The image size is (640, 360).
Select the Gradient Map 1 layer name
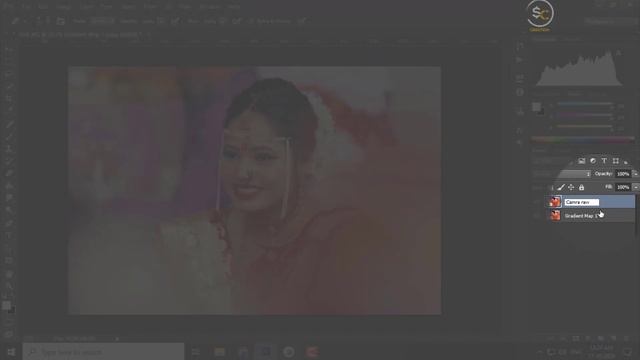(x=581, y=216)
